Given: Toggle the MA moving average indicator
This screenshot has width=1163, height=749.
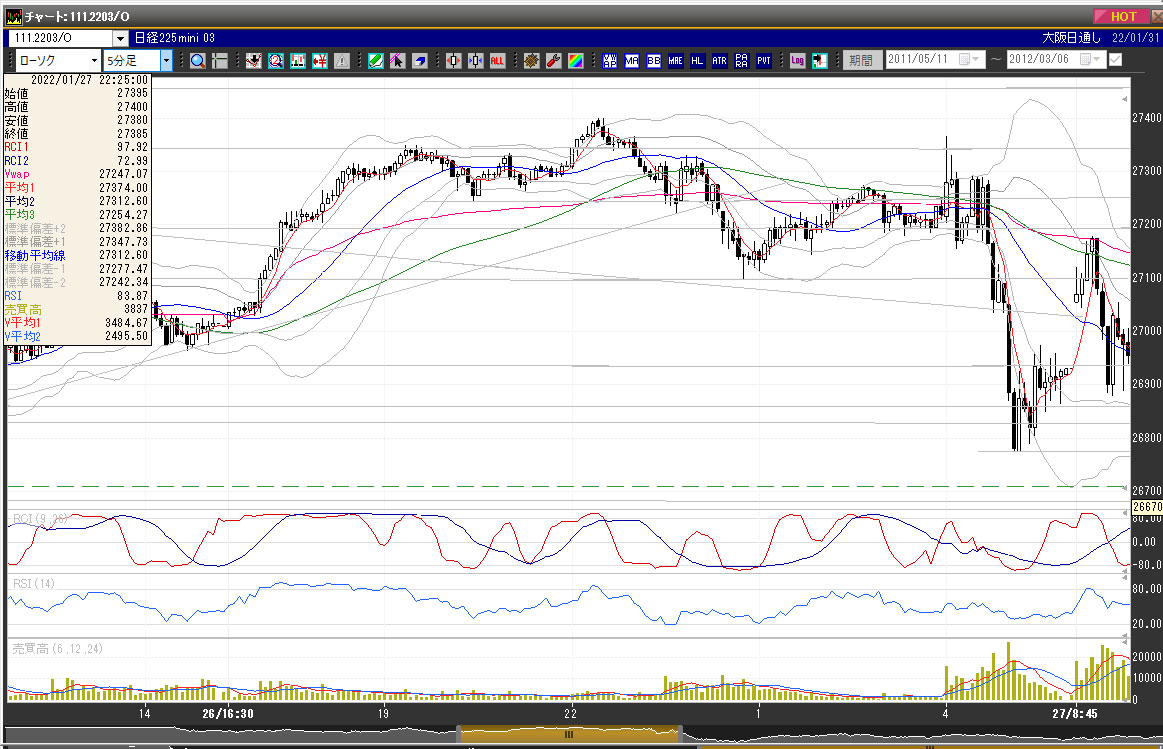Looking at the screenshot, I should [x=632, y=60].
